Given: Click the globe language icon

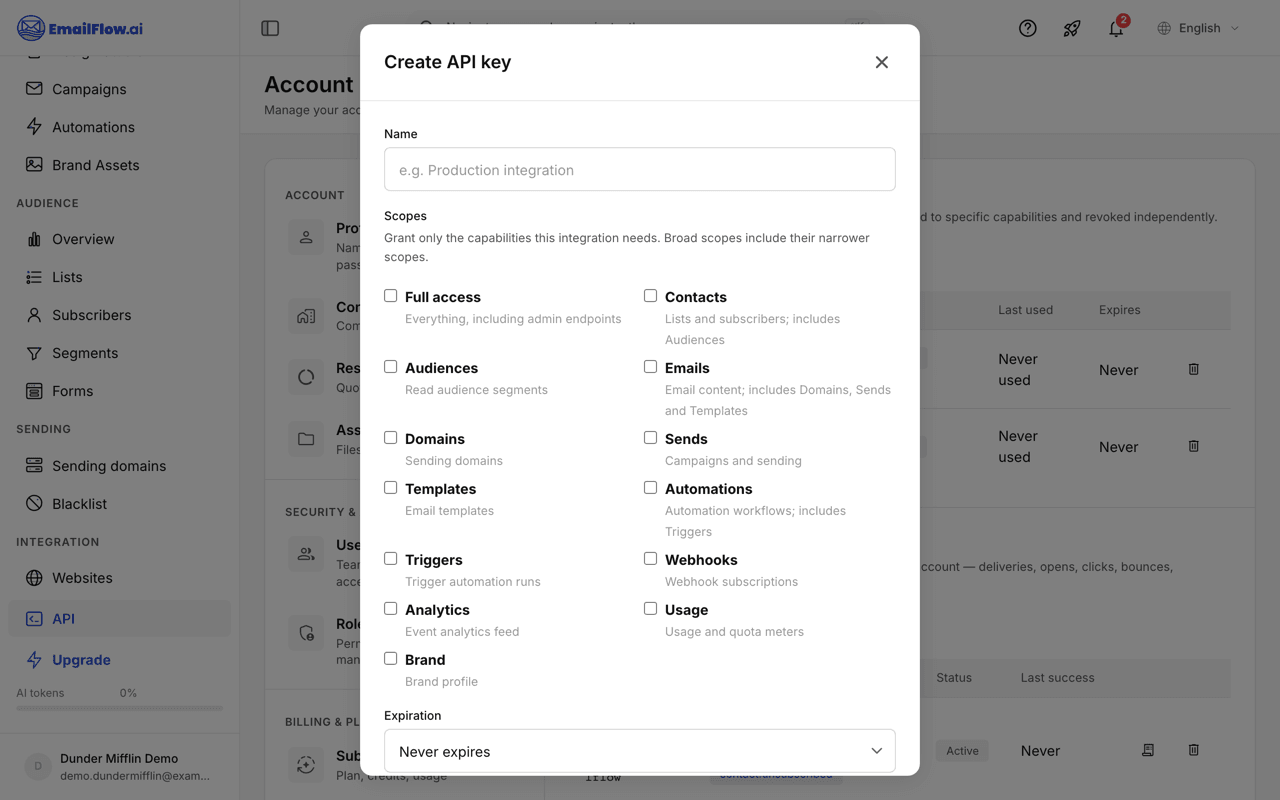Looking at the screenshot, I should pyautogui.click(x=1164, y=28).
